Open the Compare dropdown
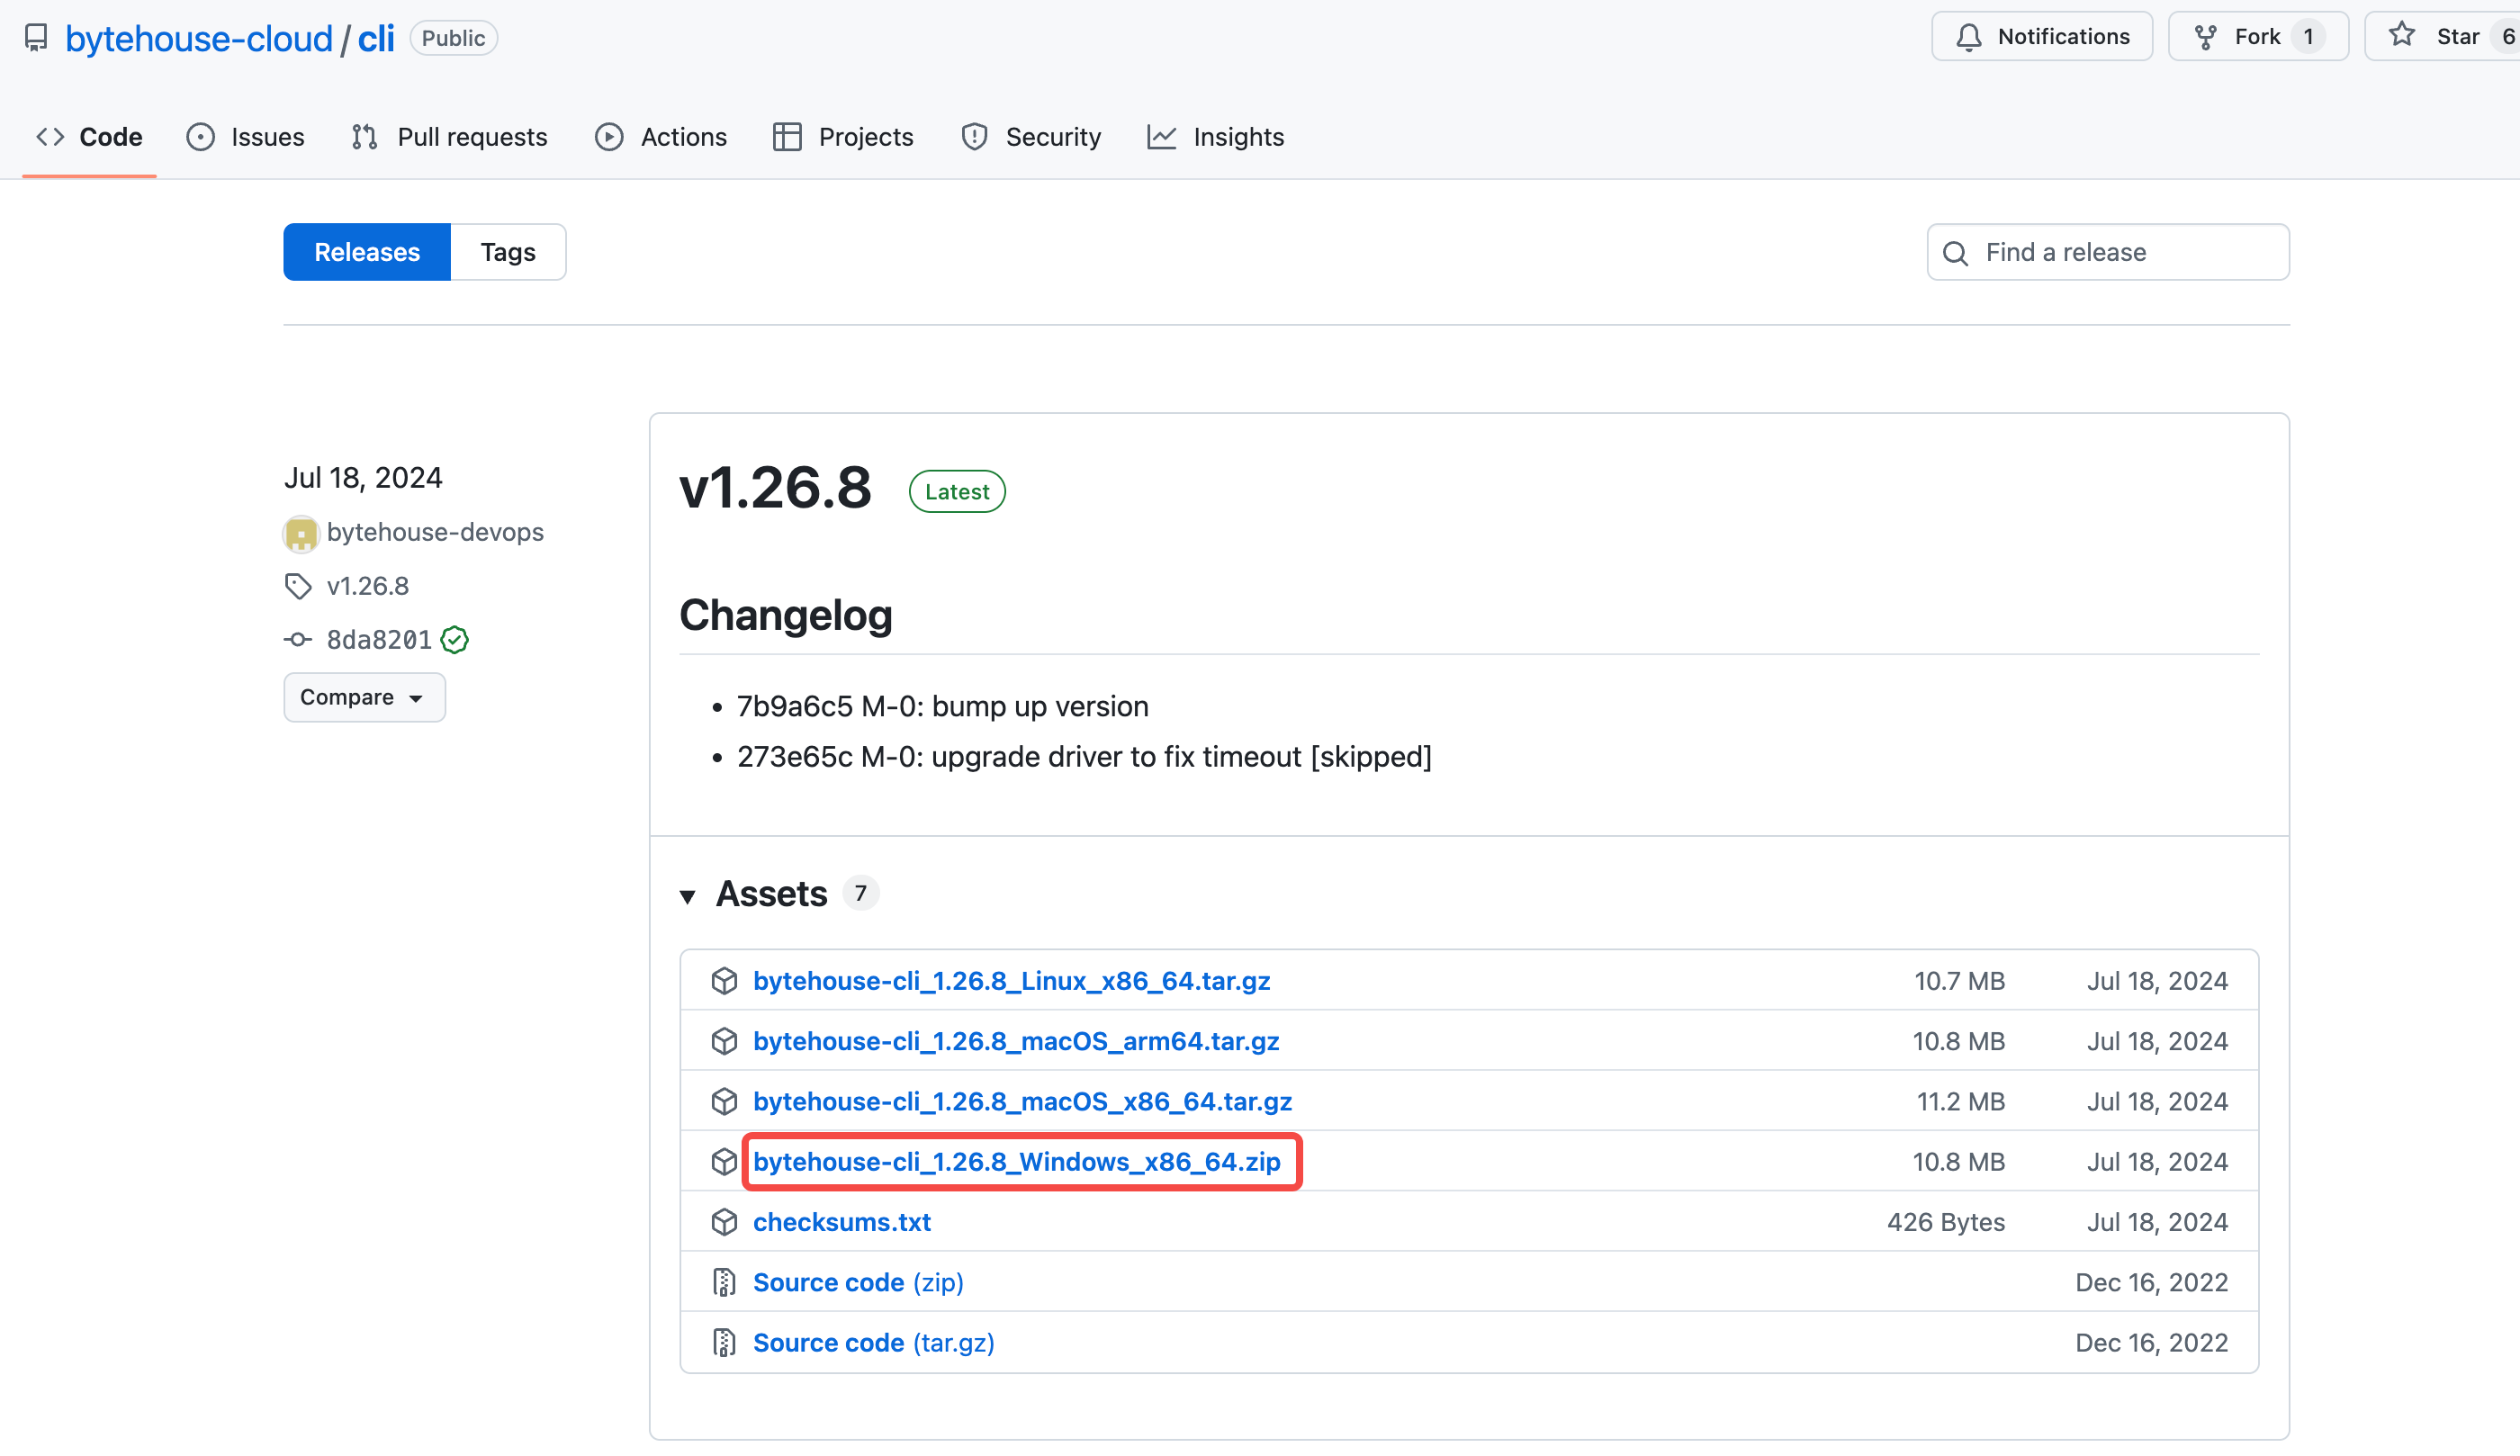 tap(364, 697)
